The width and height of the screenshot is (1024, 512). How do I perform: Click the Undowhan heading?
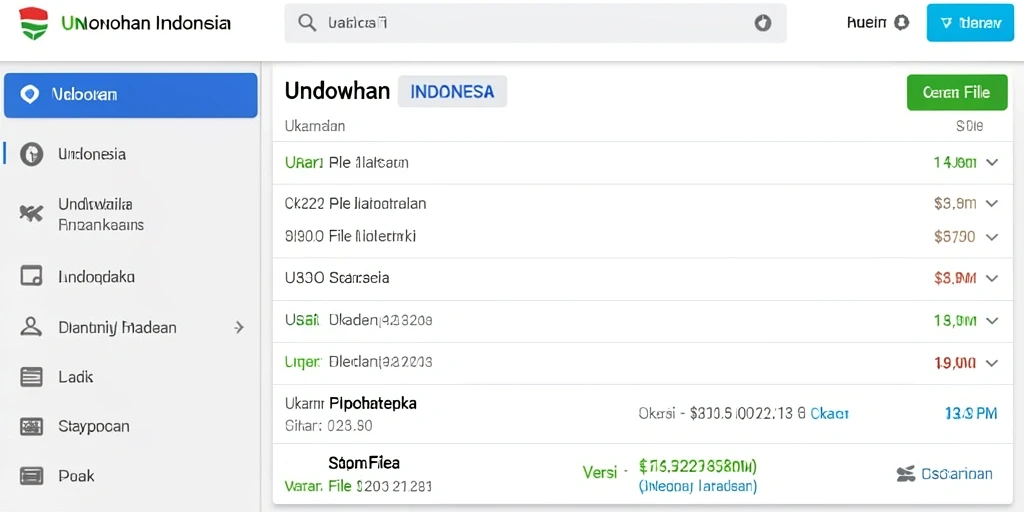click(337, 91)
